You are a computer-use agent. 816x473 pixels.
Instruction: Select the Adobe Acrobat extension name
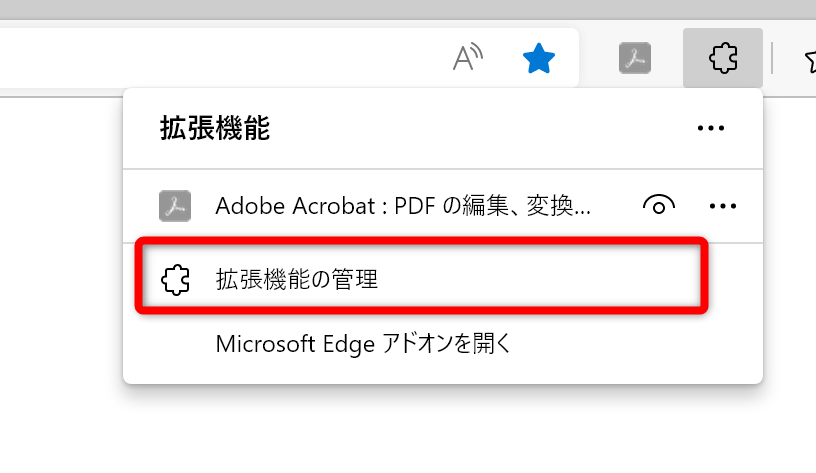coord(403,206)
